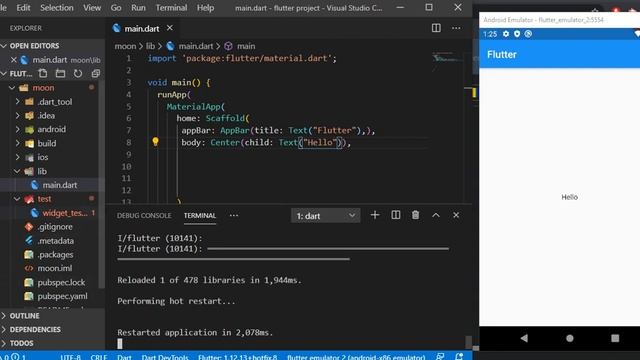Click the settings gear in emulator status bar
Screen dimensions: 640x360
(x=506, y=34)
